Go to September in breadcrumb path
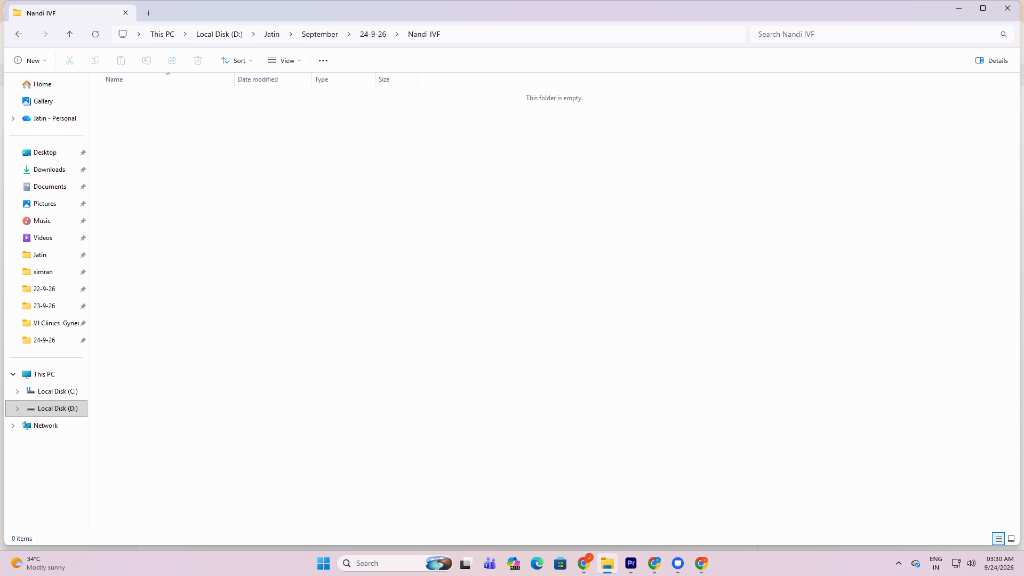This screenshot has height=576, width=1024. click(319, 34)
